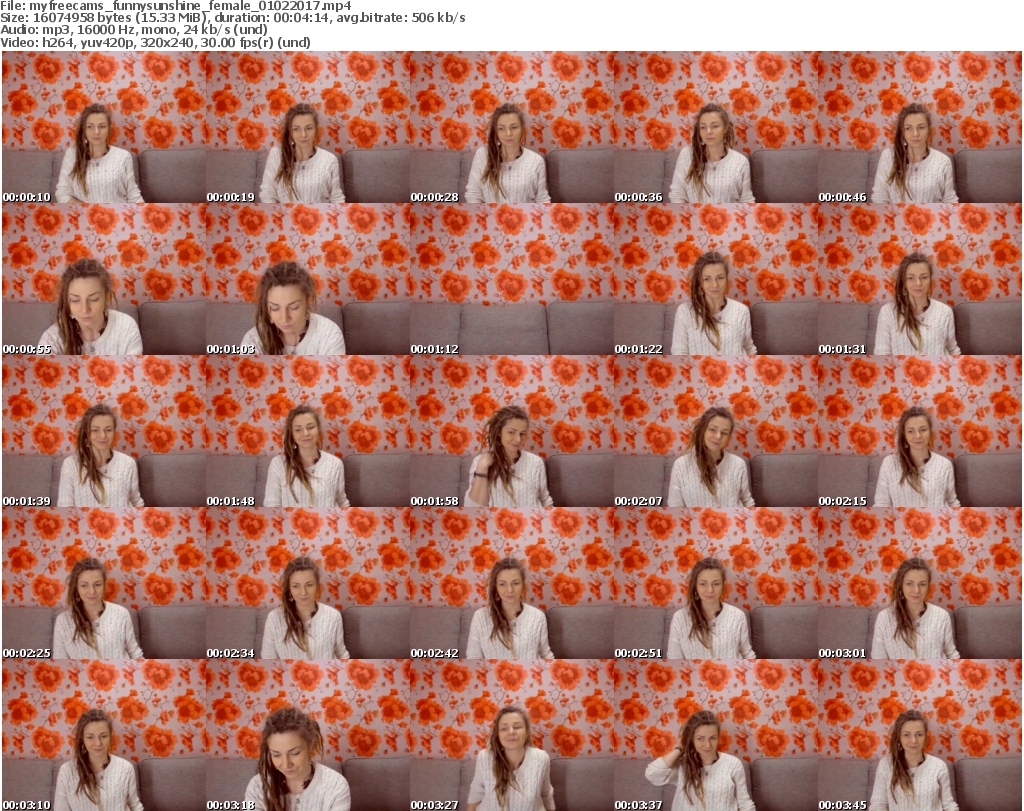Open the frame stamped 00:01:22

tap(716, 279)
